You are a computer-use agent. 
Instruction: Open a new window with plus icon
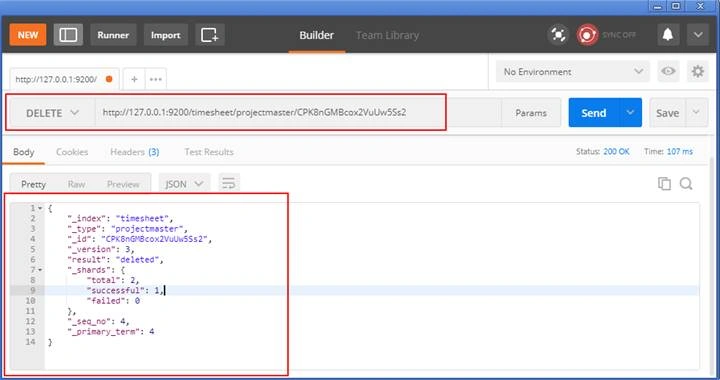click(x=210, y=35)
